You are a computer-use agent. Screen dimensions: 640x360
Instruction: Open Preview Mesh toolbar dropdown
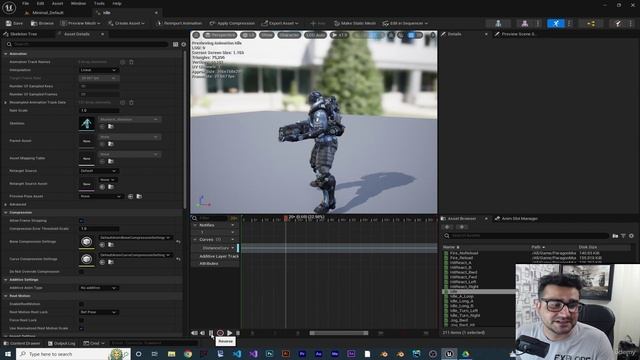(x=80, y=23)
